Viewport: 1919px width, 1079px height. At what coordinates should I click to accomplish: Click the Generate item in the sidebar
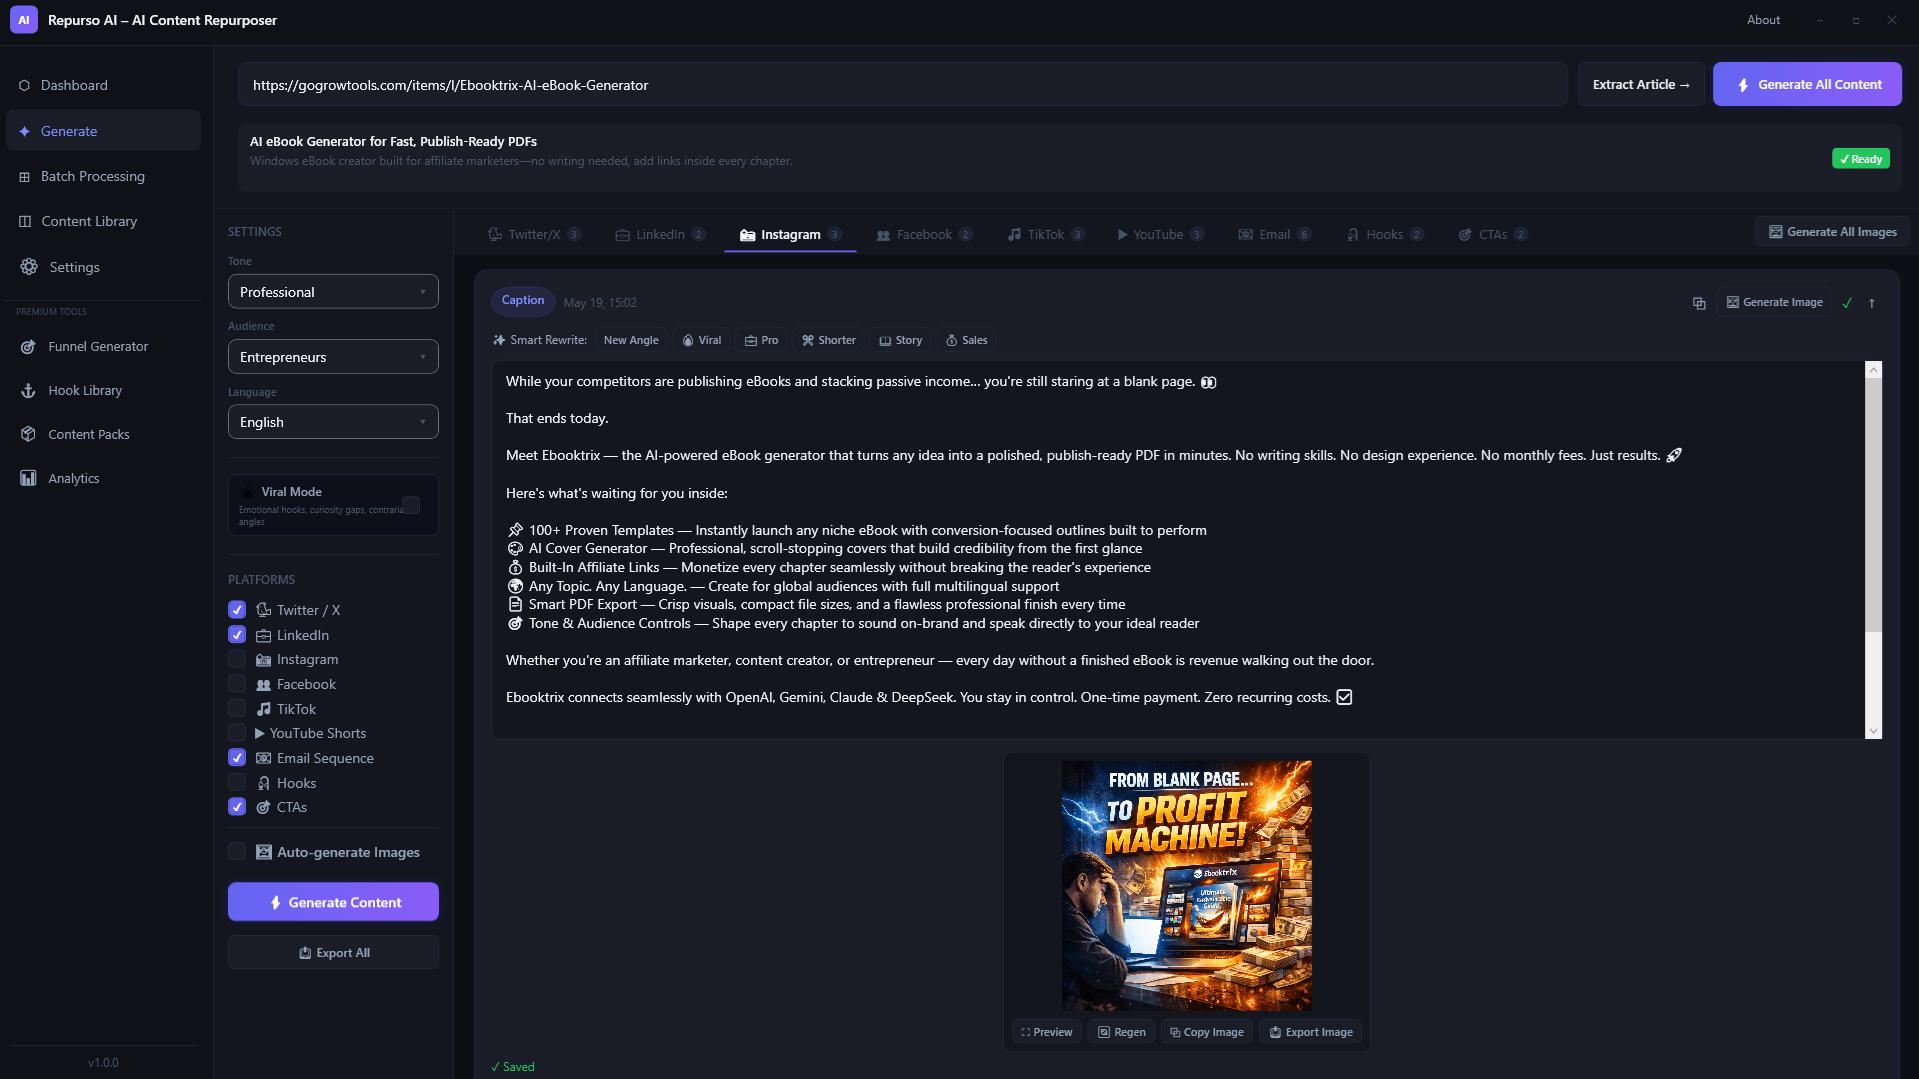[103, 131]
